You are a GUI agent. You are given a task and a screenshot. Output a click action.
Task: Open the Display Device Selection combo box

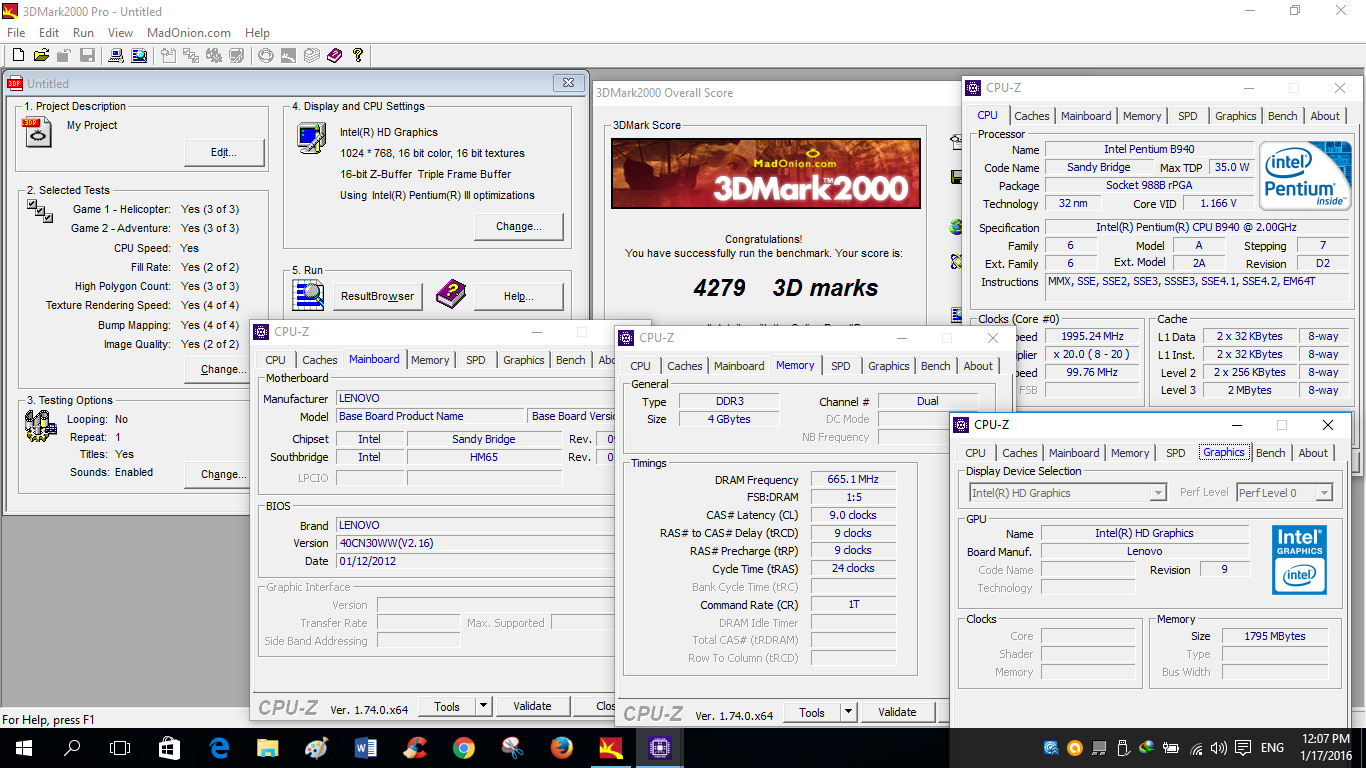1068,493
